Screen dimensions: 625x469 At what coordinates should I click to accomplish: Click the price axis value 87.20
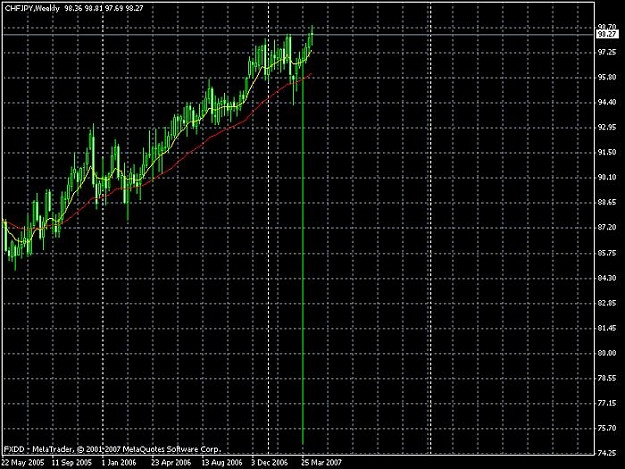[607, 228]
